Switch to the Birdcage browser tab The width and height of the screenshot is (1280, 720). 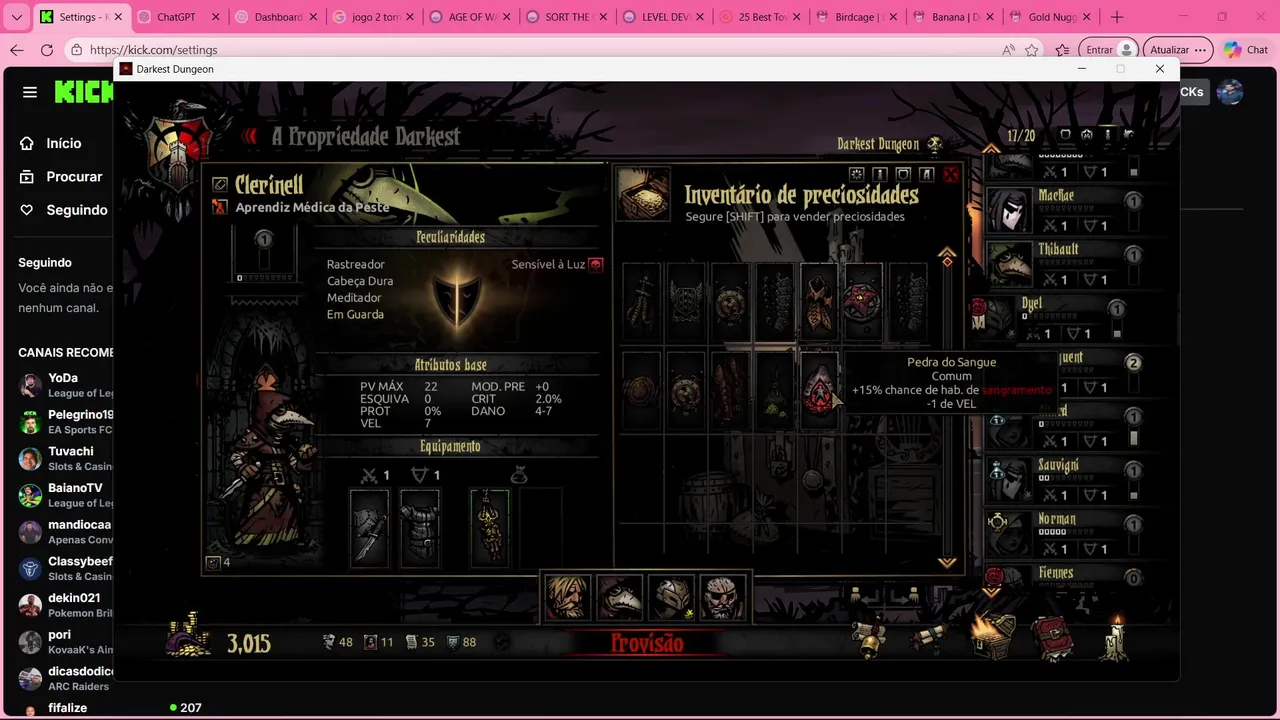coord(858,17)
